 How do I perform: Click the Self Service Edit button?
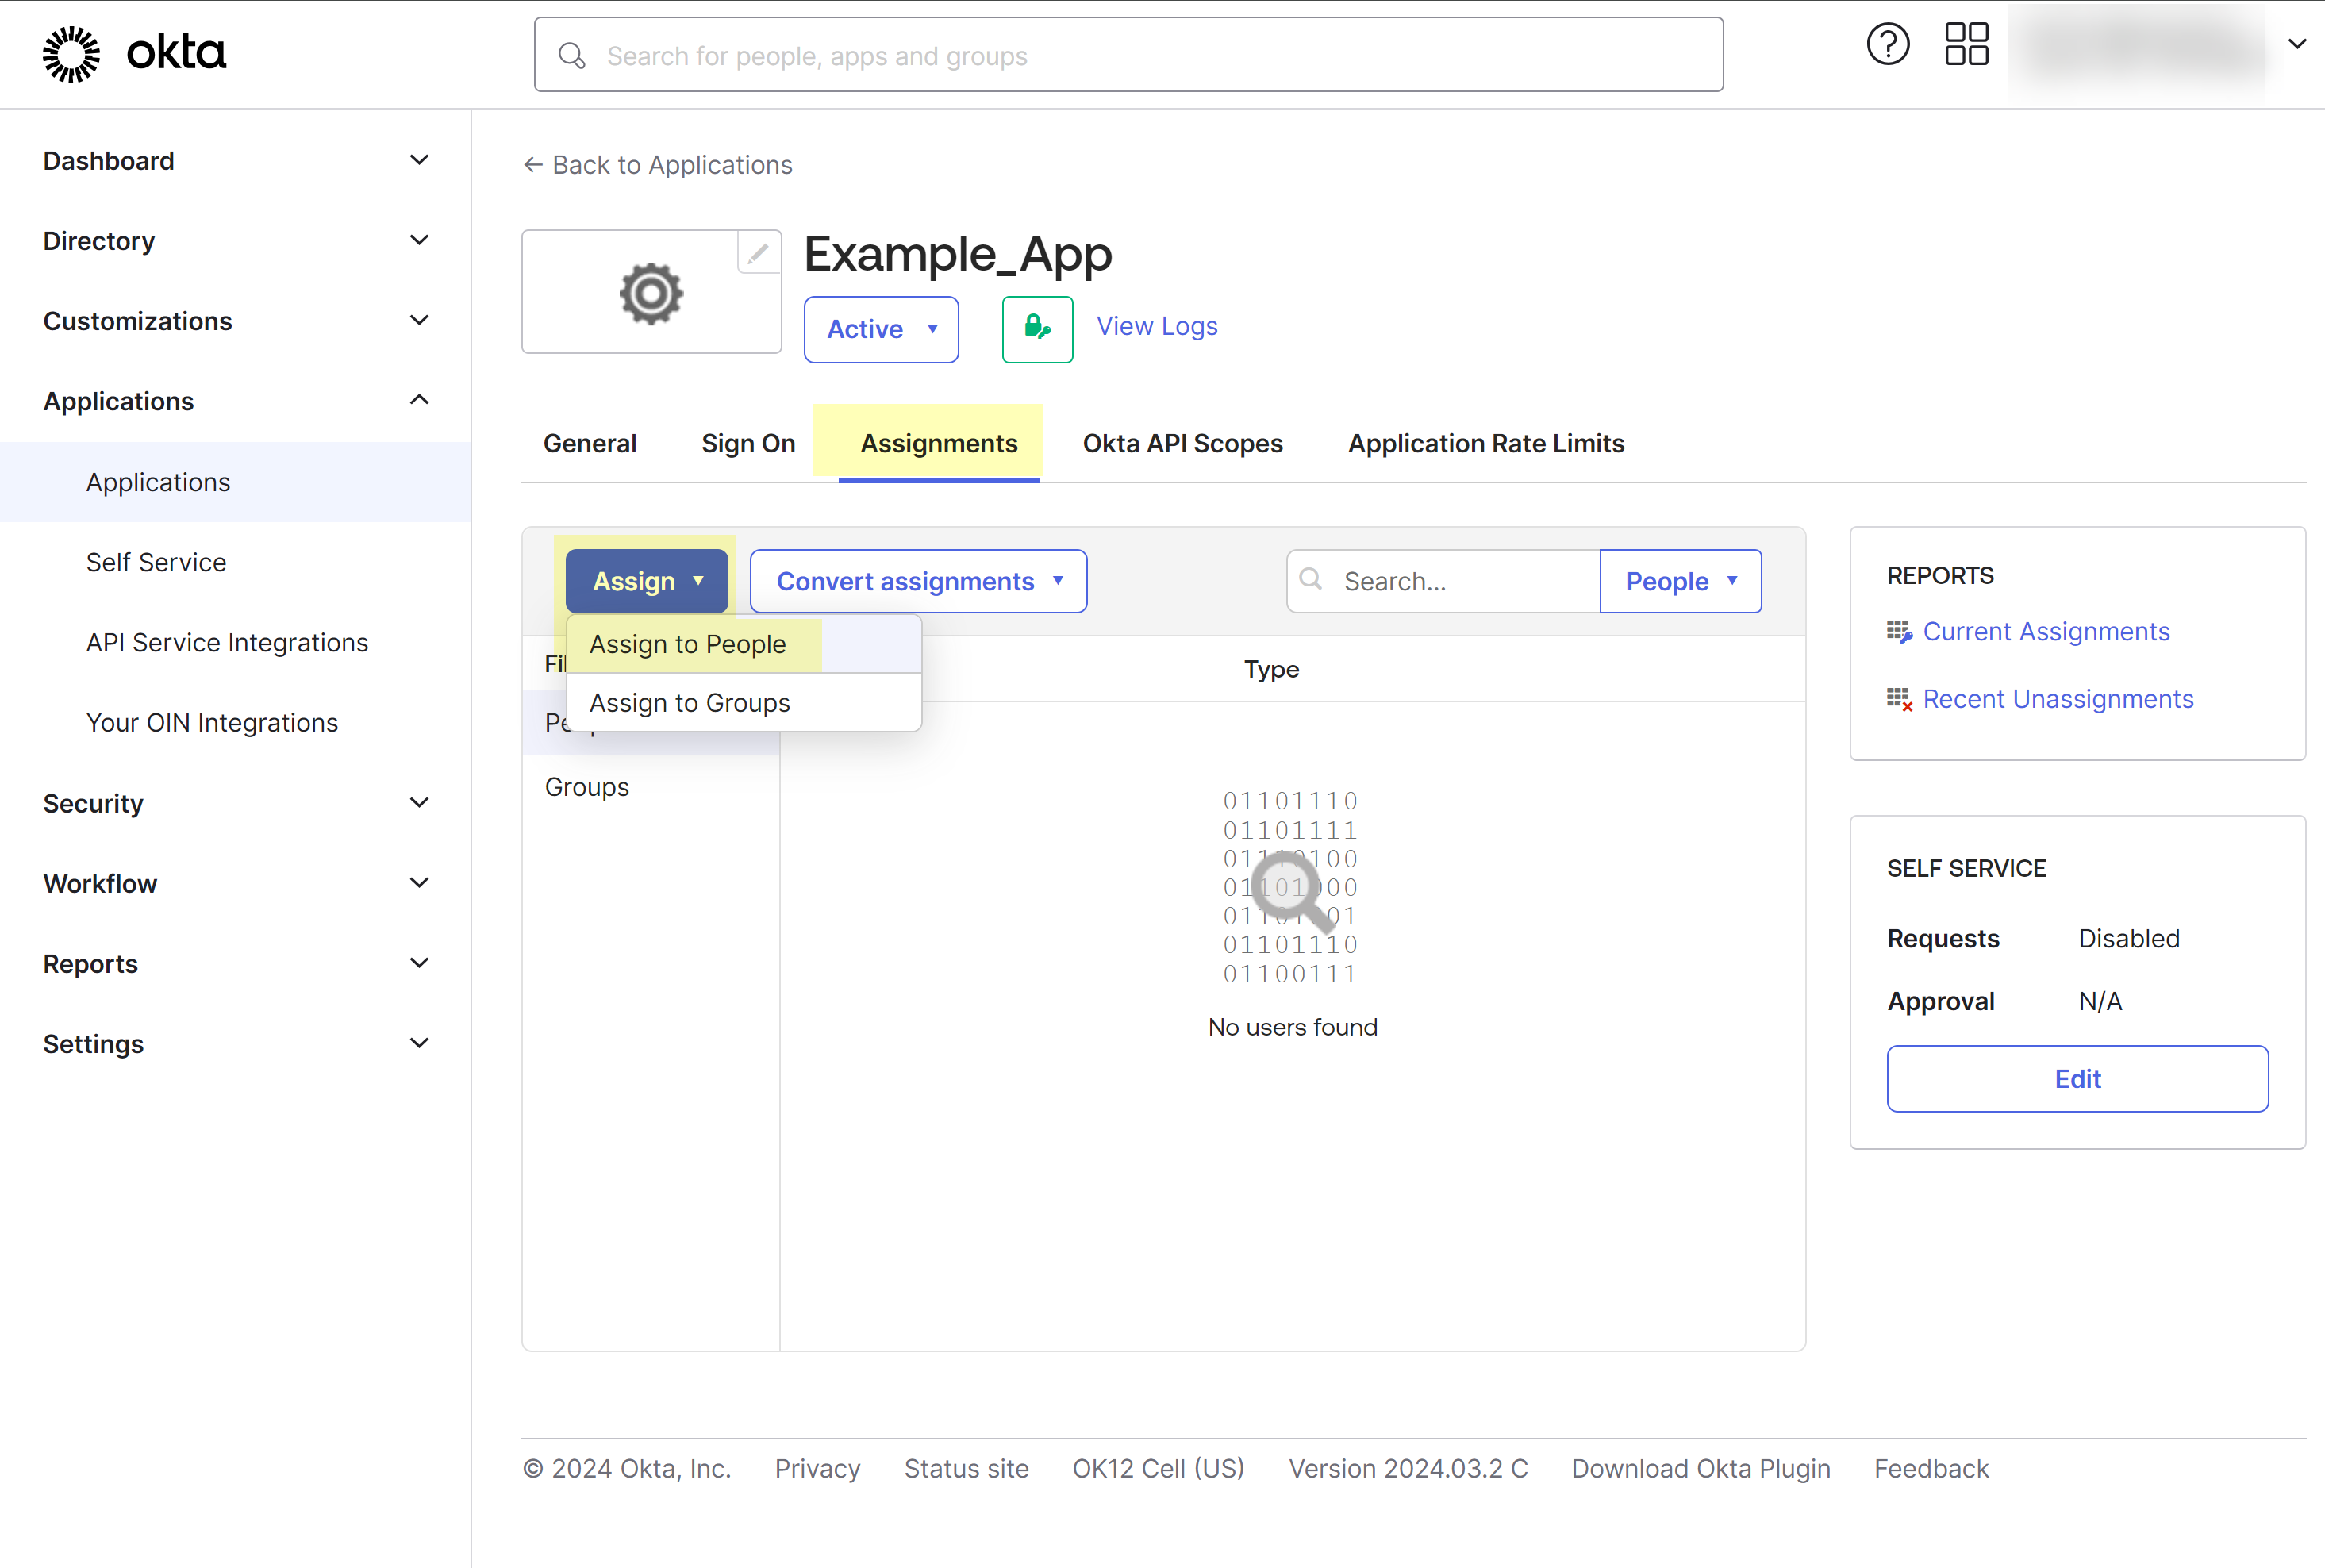[2077, 1079]
